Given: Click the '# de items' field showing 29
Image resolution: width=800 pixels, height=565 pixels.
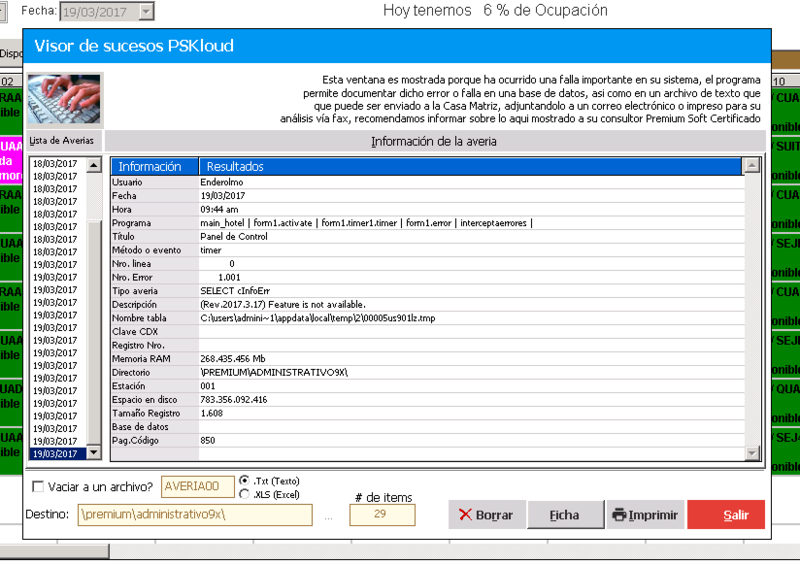Looking at the screenshot, I should [382, 514].
